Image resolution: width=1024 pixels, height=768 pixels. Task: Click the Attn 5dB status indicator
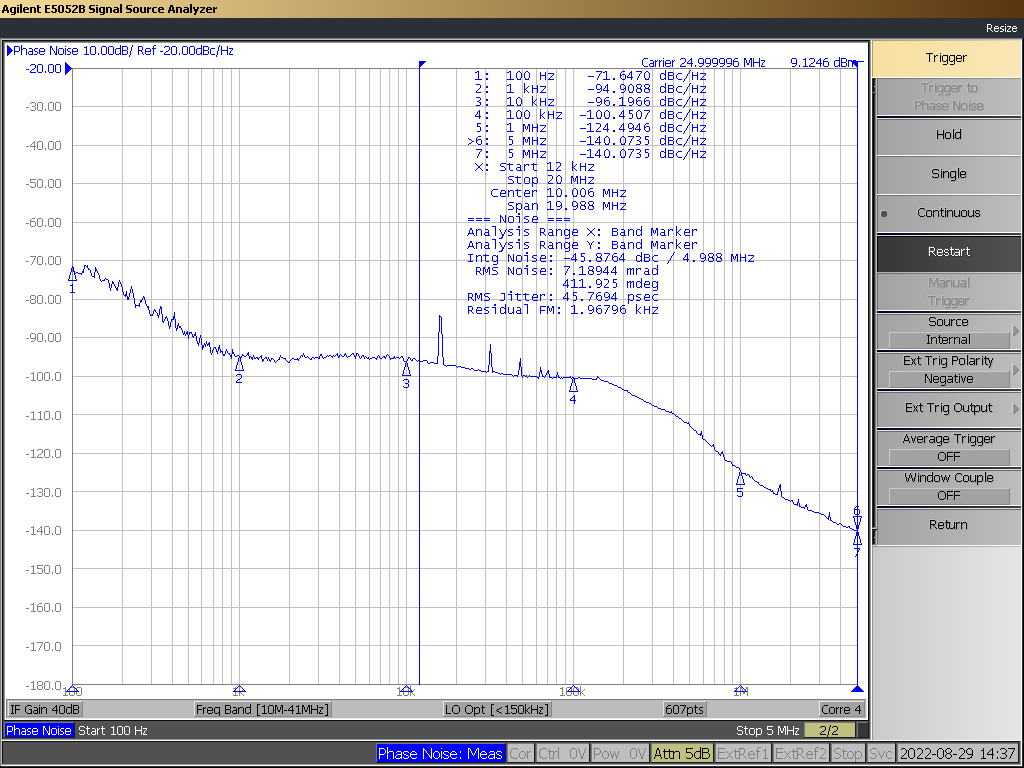point(681,754)
